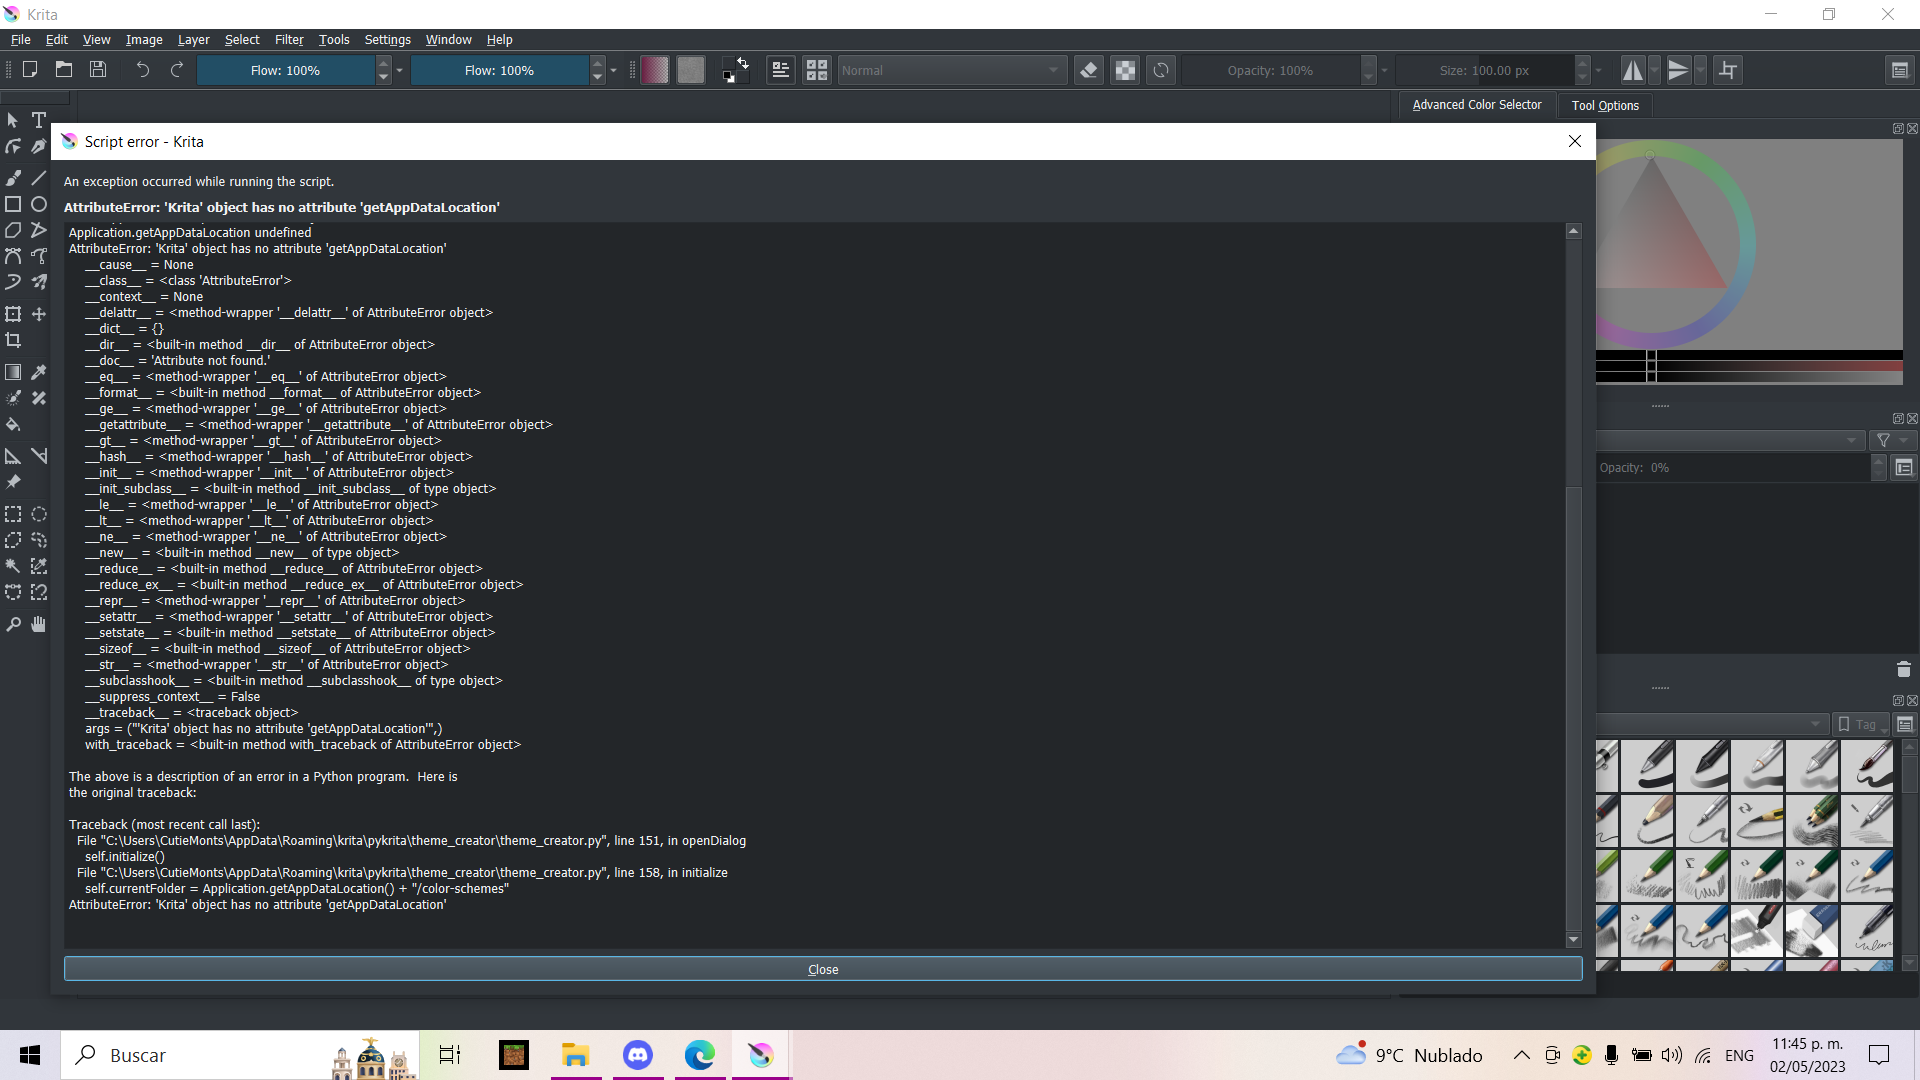Image resolution: width=1920 pixels, height=1080 pixels.
Task: Toggle Preserve Alpha checkerboard button
Action: point(1125,70)
